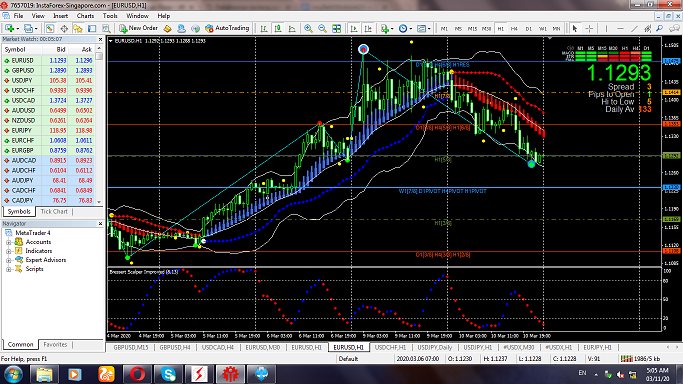Switch to the Tick Chart tab

(54, 212)
